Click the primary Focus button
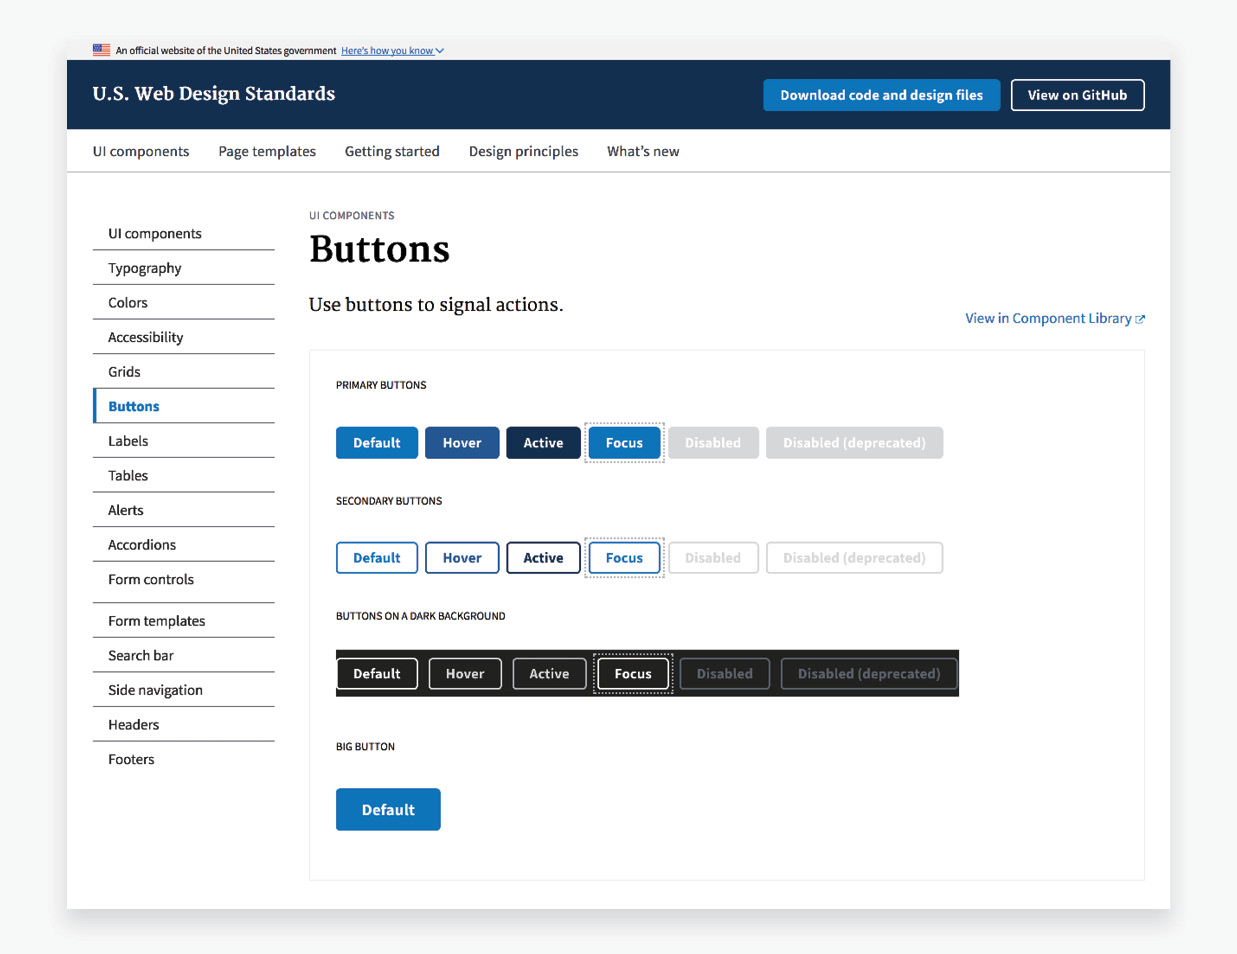 point(624,443)
